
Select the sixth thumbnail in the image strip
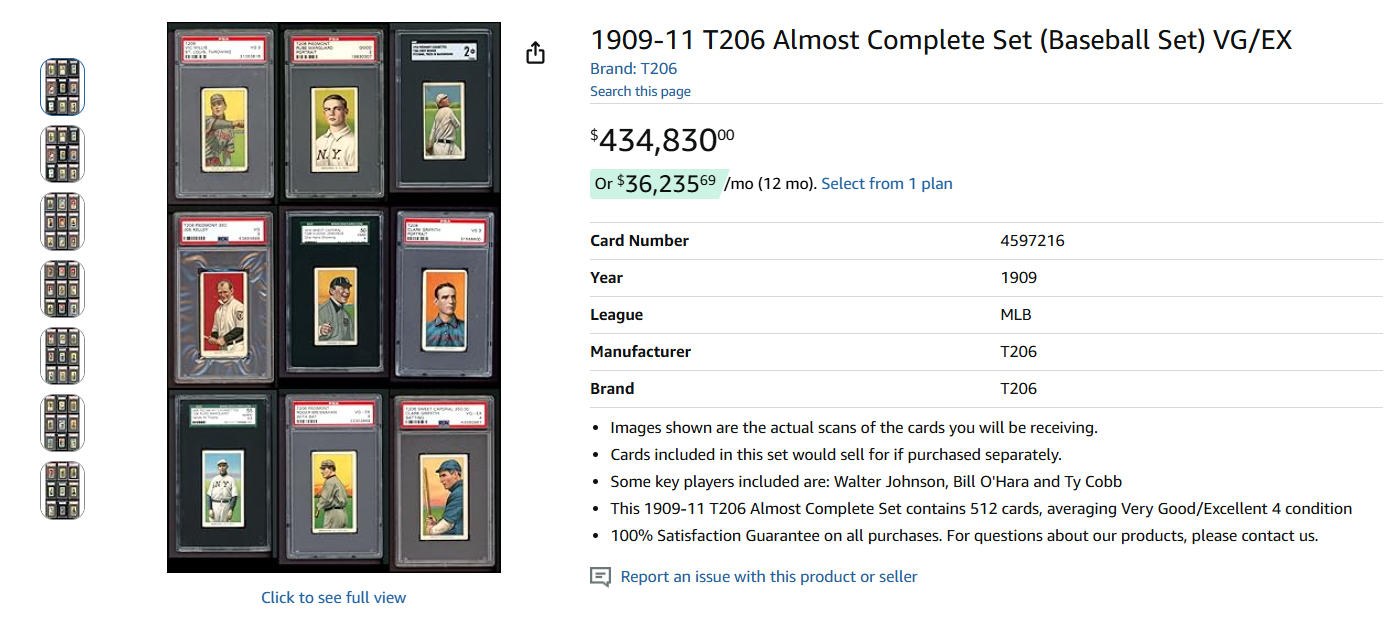[x=62, y=421]
